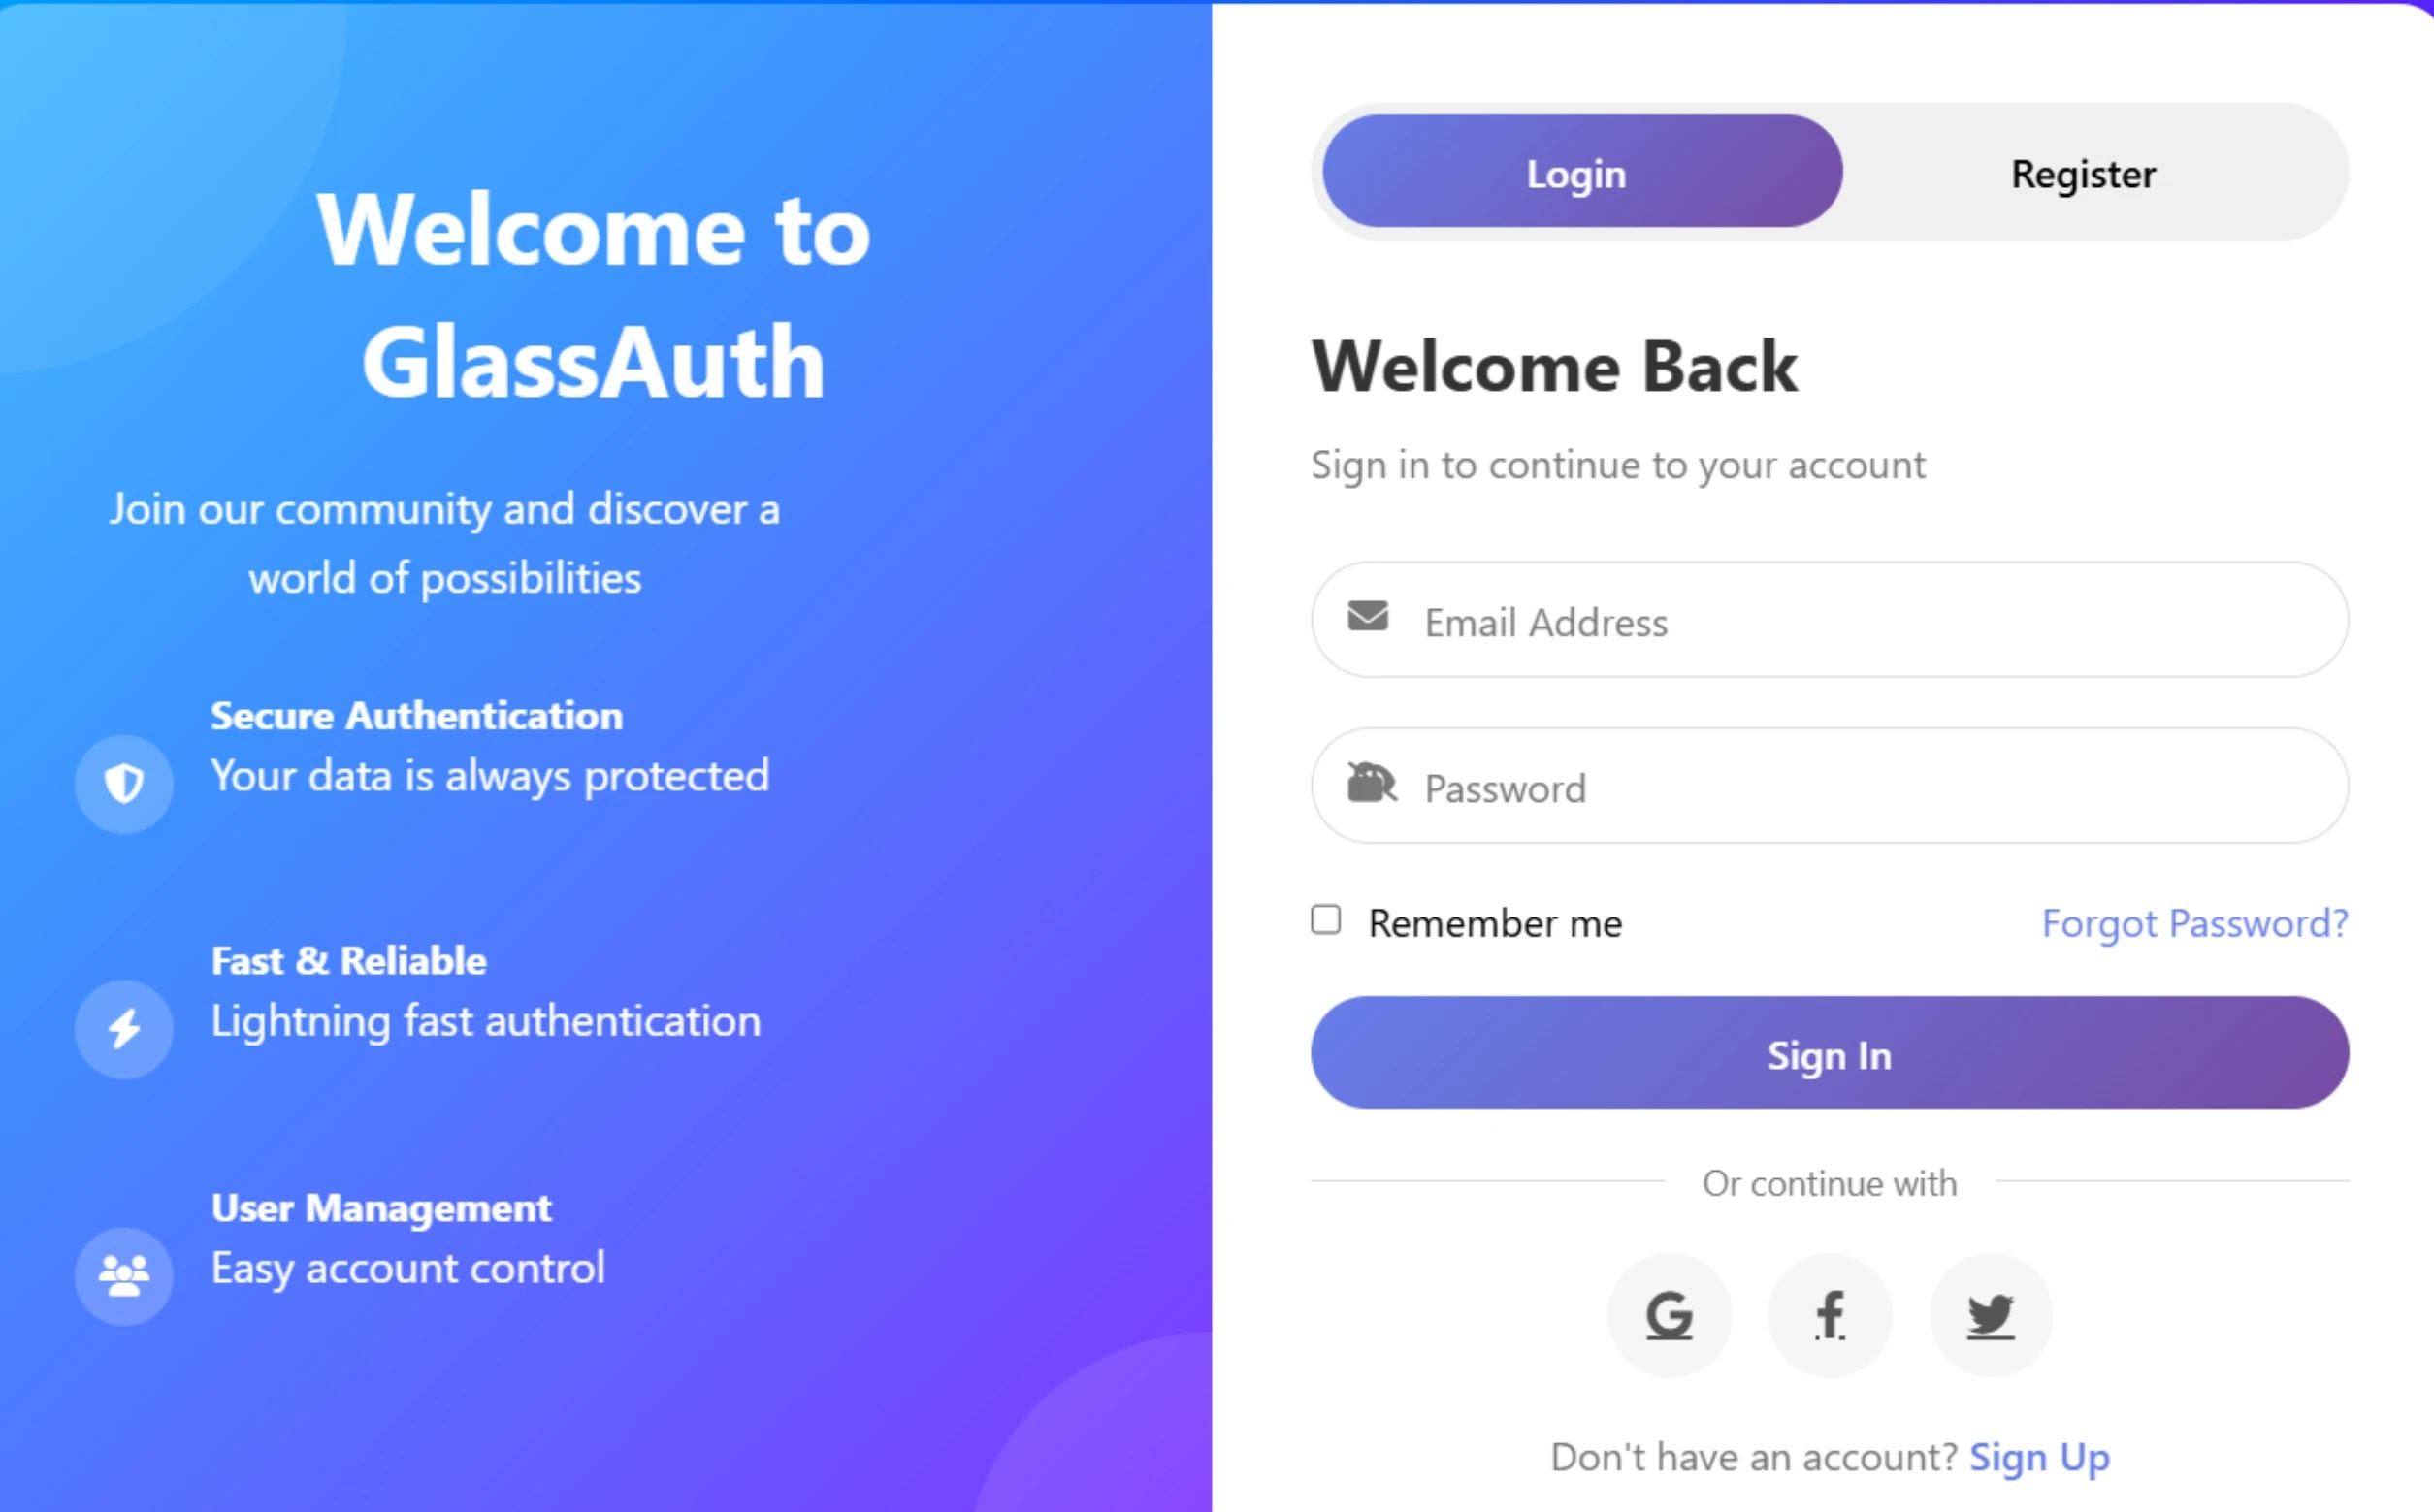Click the Or continue with divider text
The image size is (2434, 1512).
(1829, 1183)
